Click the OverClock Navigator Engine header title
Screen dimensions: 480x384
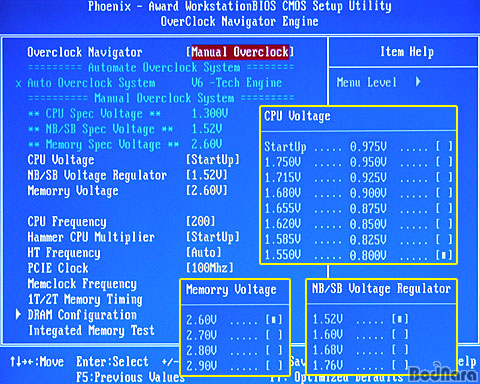coord(240,21)
